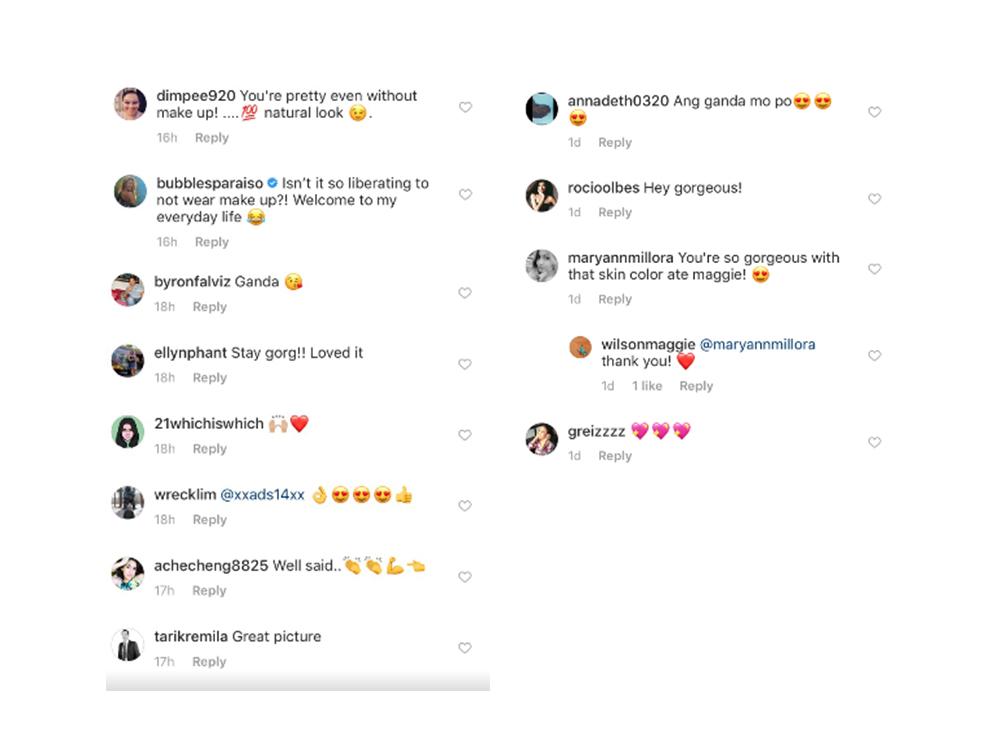
Task: Open rocioolbes profile avatar
Action: [542, 195]
